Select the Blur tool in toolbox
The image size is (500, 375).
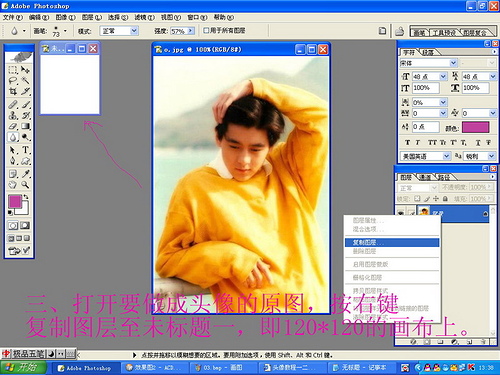tap(13, 137)
